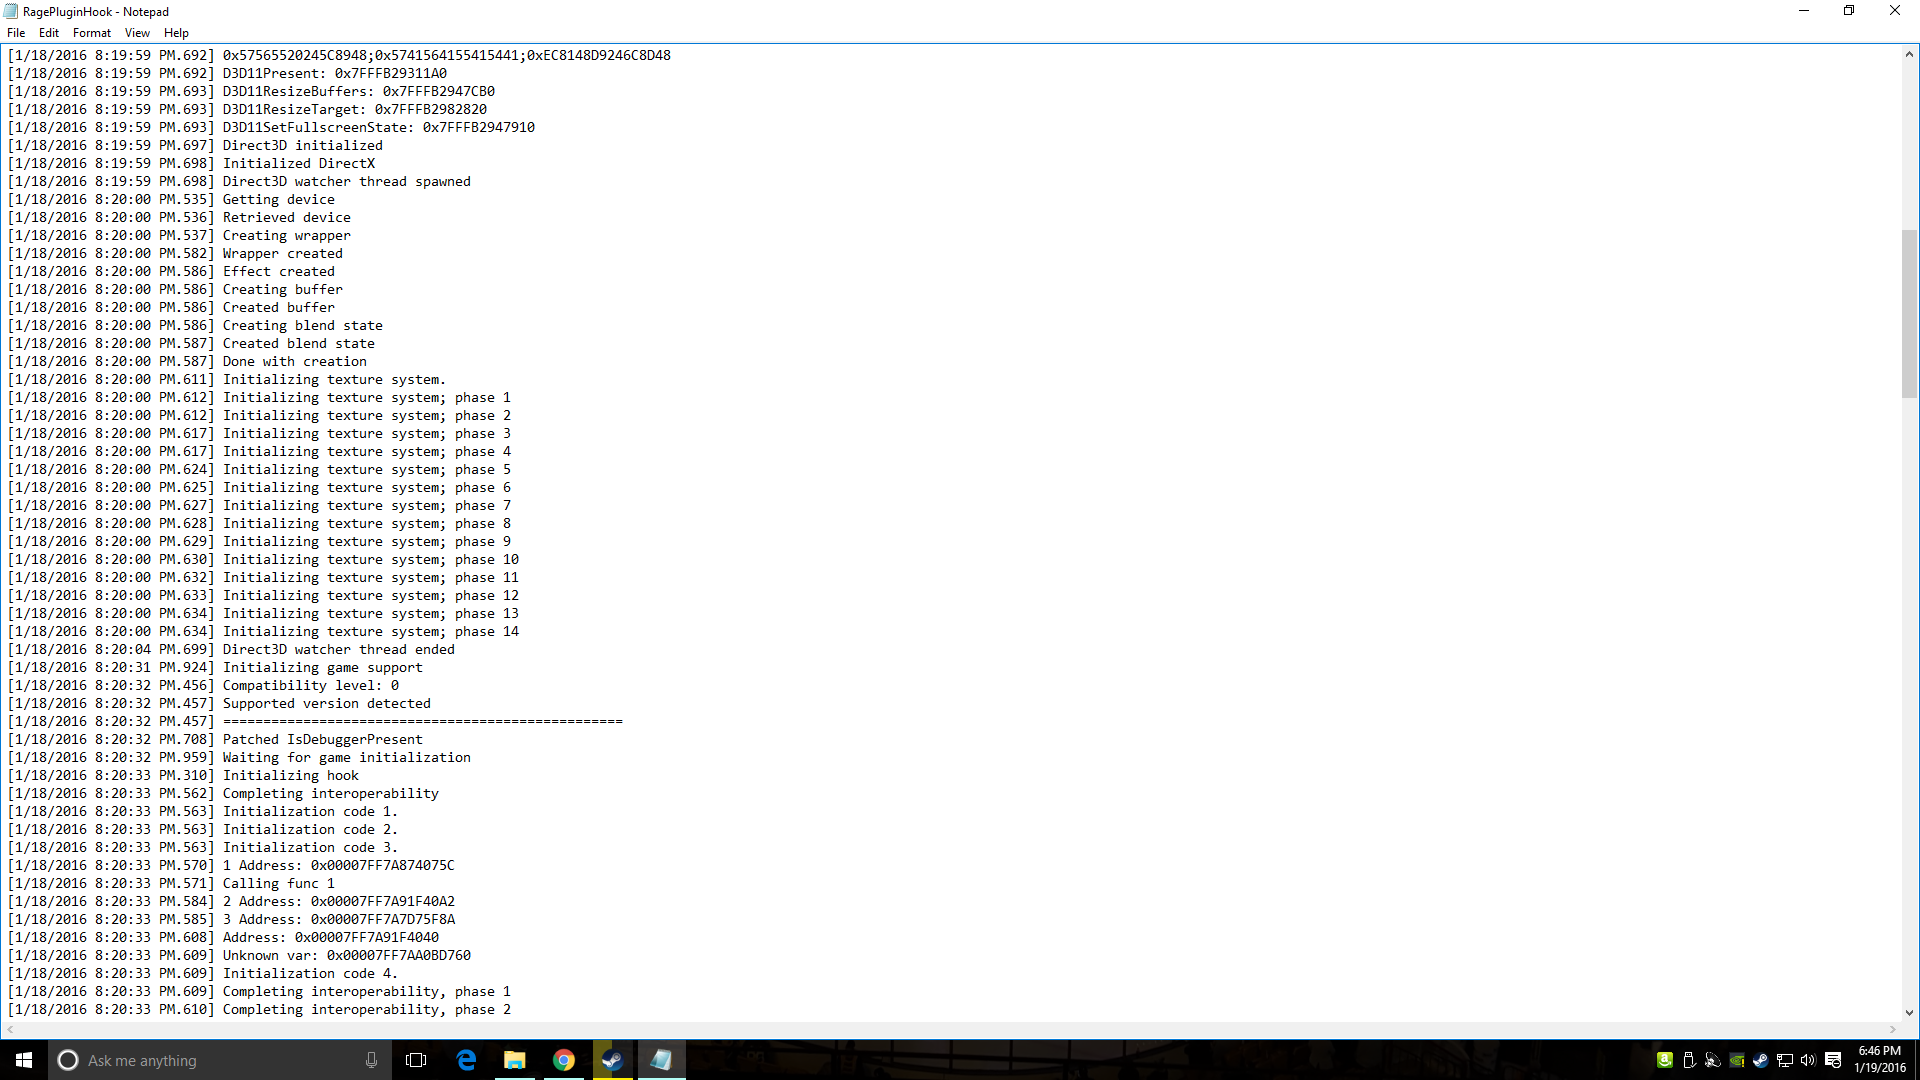Open the Action Center notifications icon
This screenshot has width=1920, height=1080.
point(1833,1060)
